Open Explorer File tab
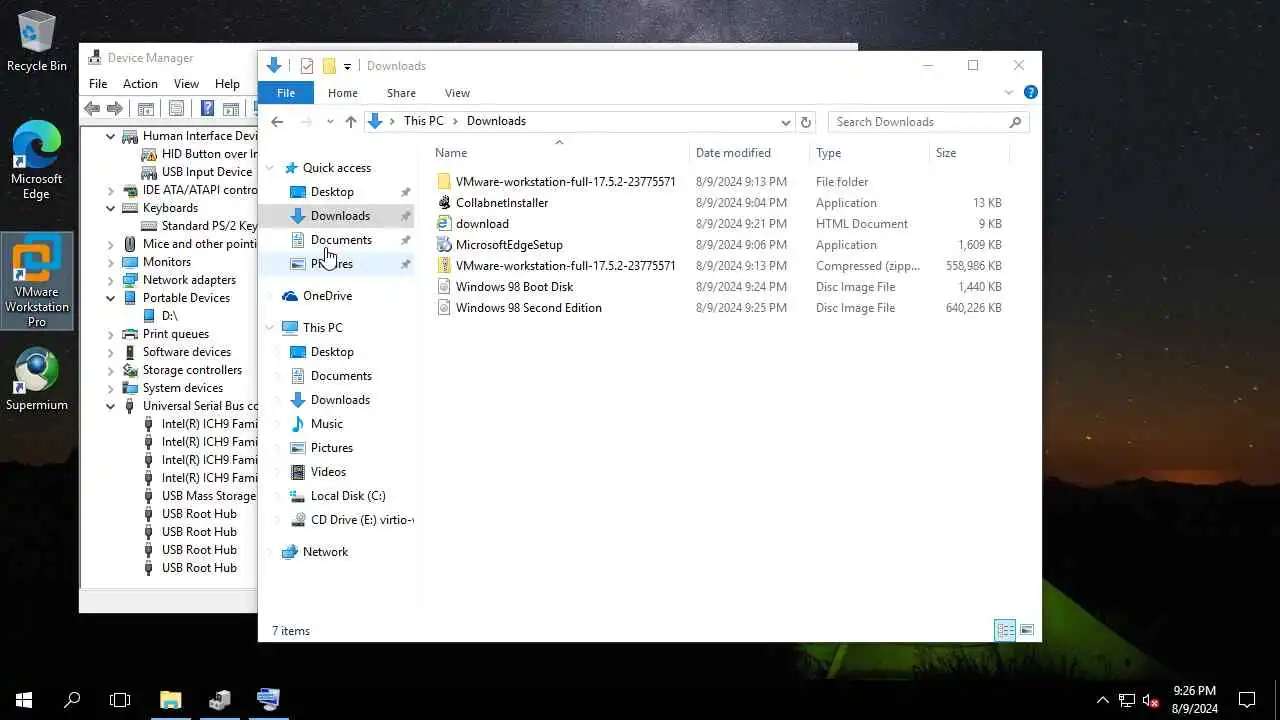 [286, 93]
